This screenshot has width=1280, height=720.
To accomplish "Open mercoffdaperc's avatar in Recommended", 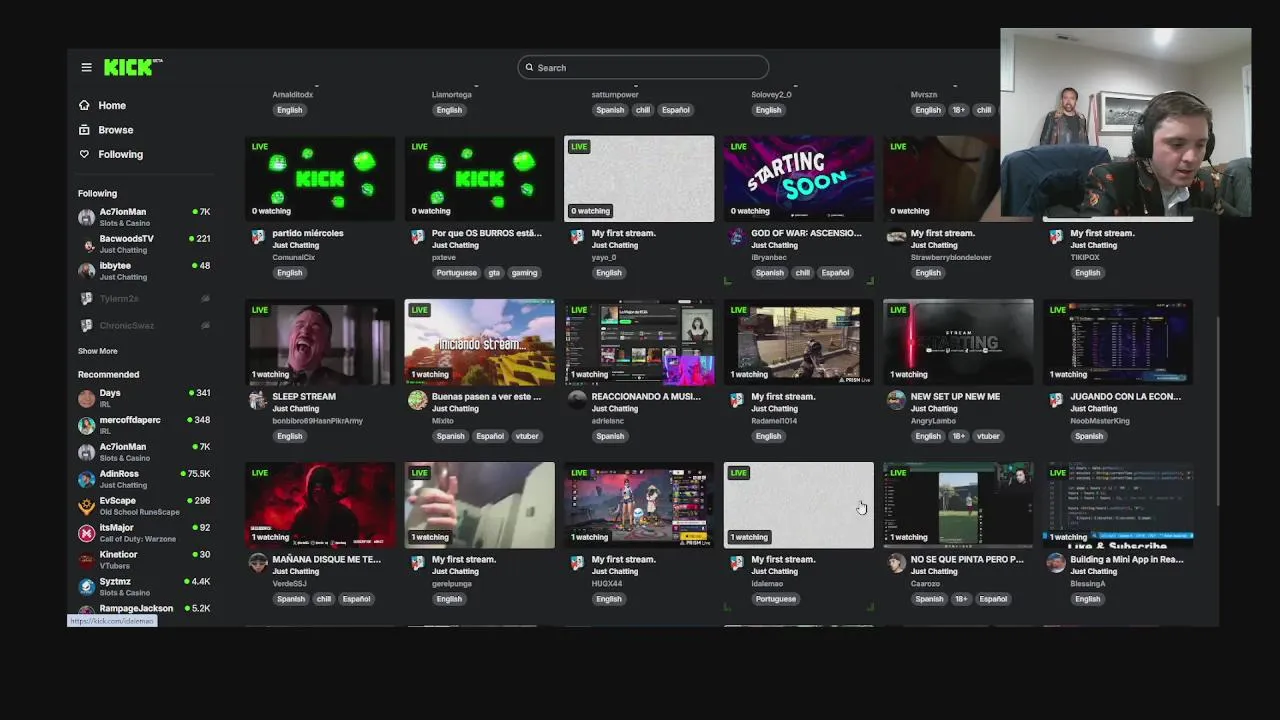I will point(87,425).
